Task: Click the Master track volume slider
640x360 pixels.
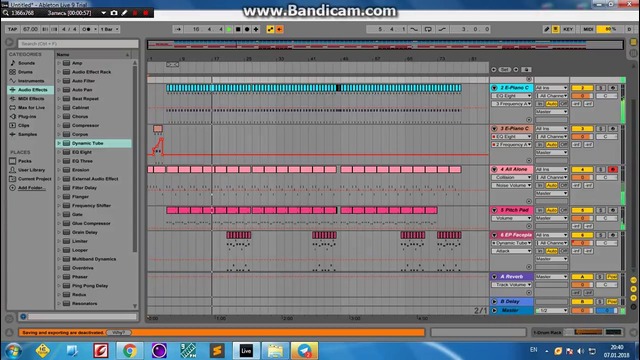Action: [x=582, y=311]
